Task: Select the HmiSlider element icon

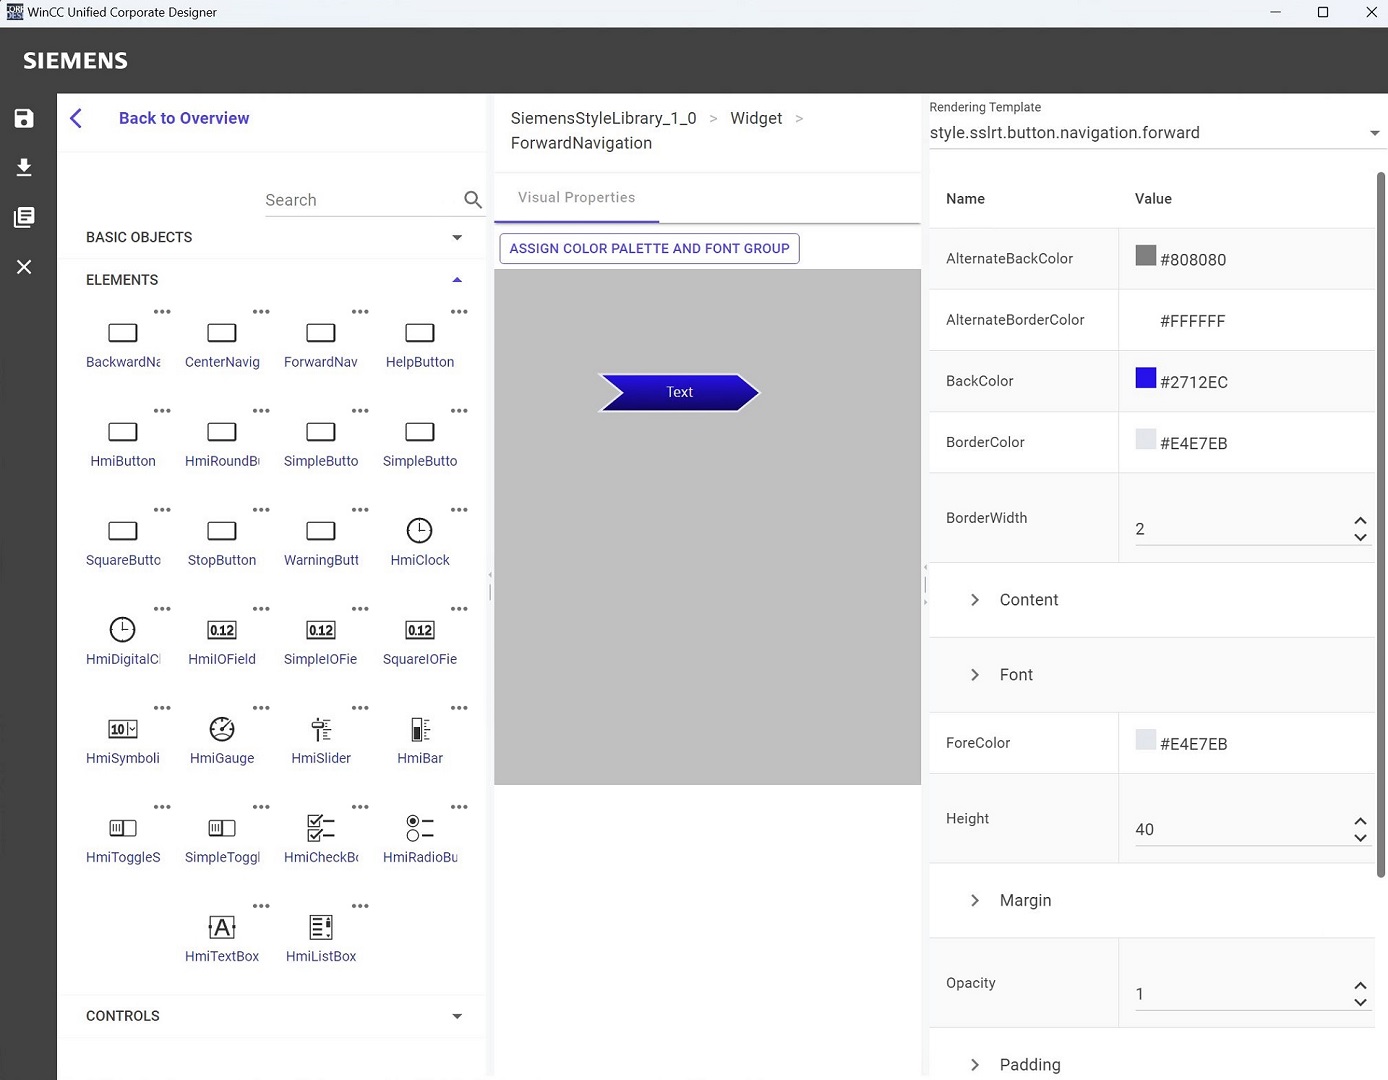Action: 321,729
